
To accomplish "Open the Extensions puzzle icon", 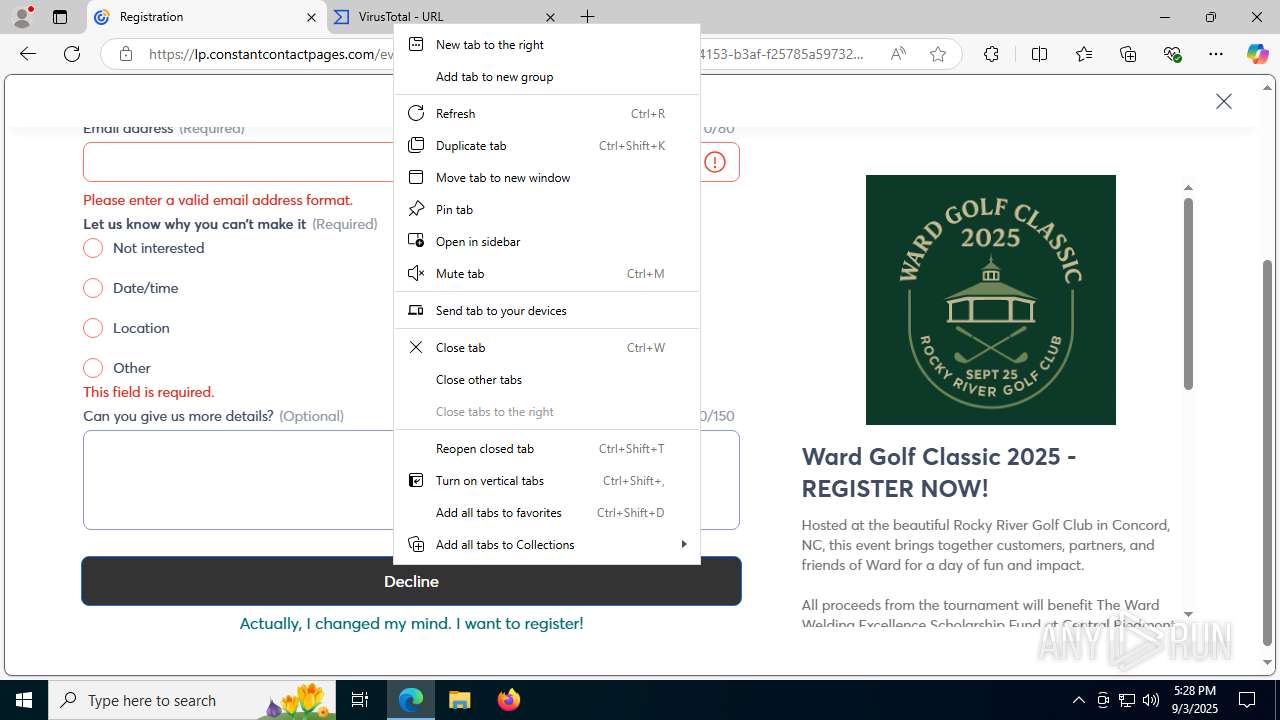I will 991,54.
